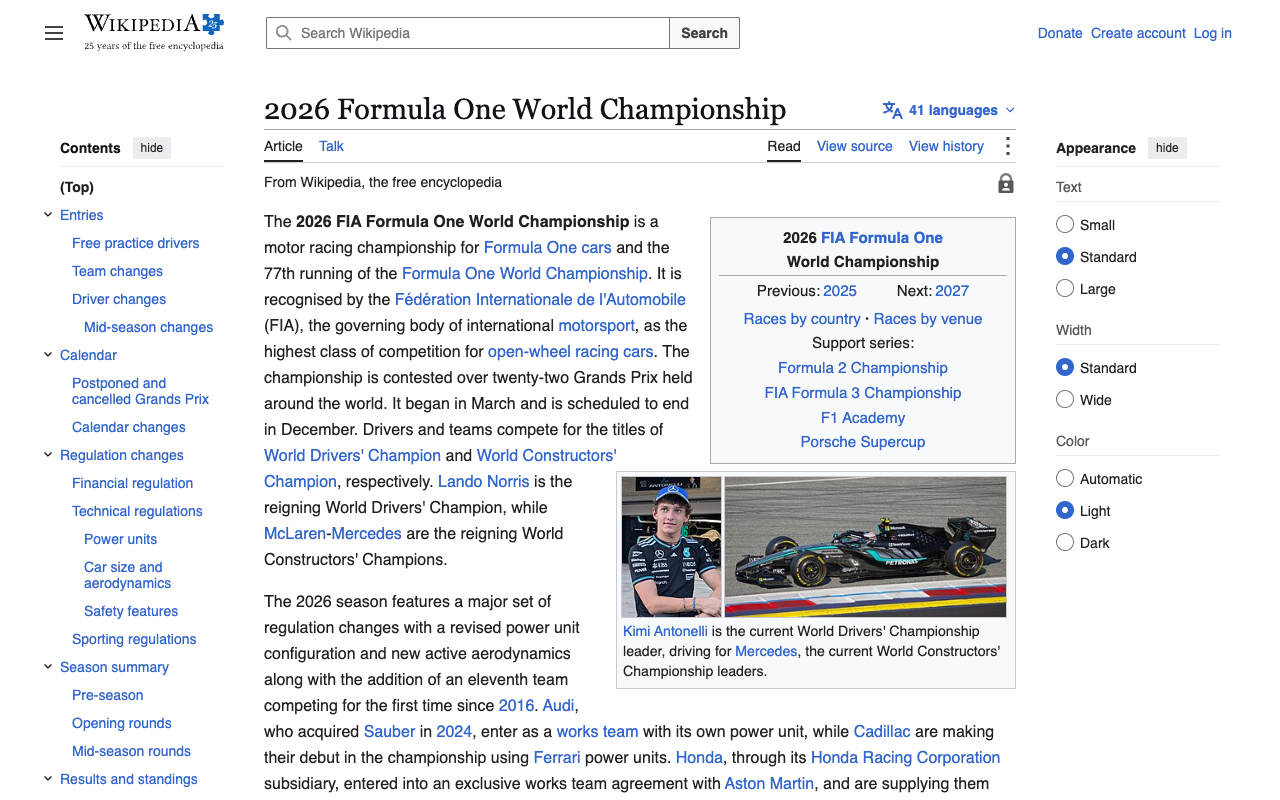Collapse Results and standings section
The image size is (1280, 800).
[48, 779]
